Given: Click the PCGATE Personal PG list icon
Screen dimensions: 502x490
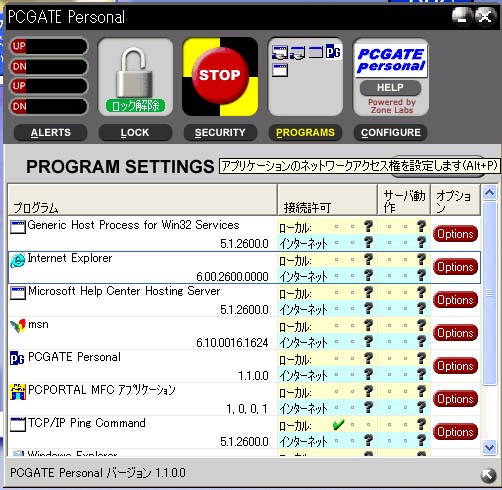Looking at the screenshot, I should click(17, 358).
